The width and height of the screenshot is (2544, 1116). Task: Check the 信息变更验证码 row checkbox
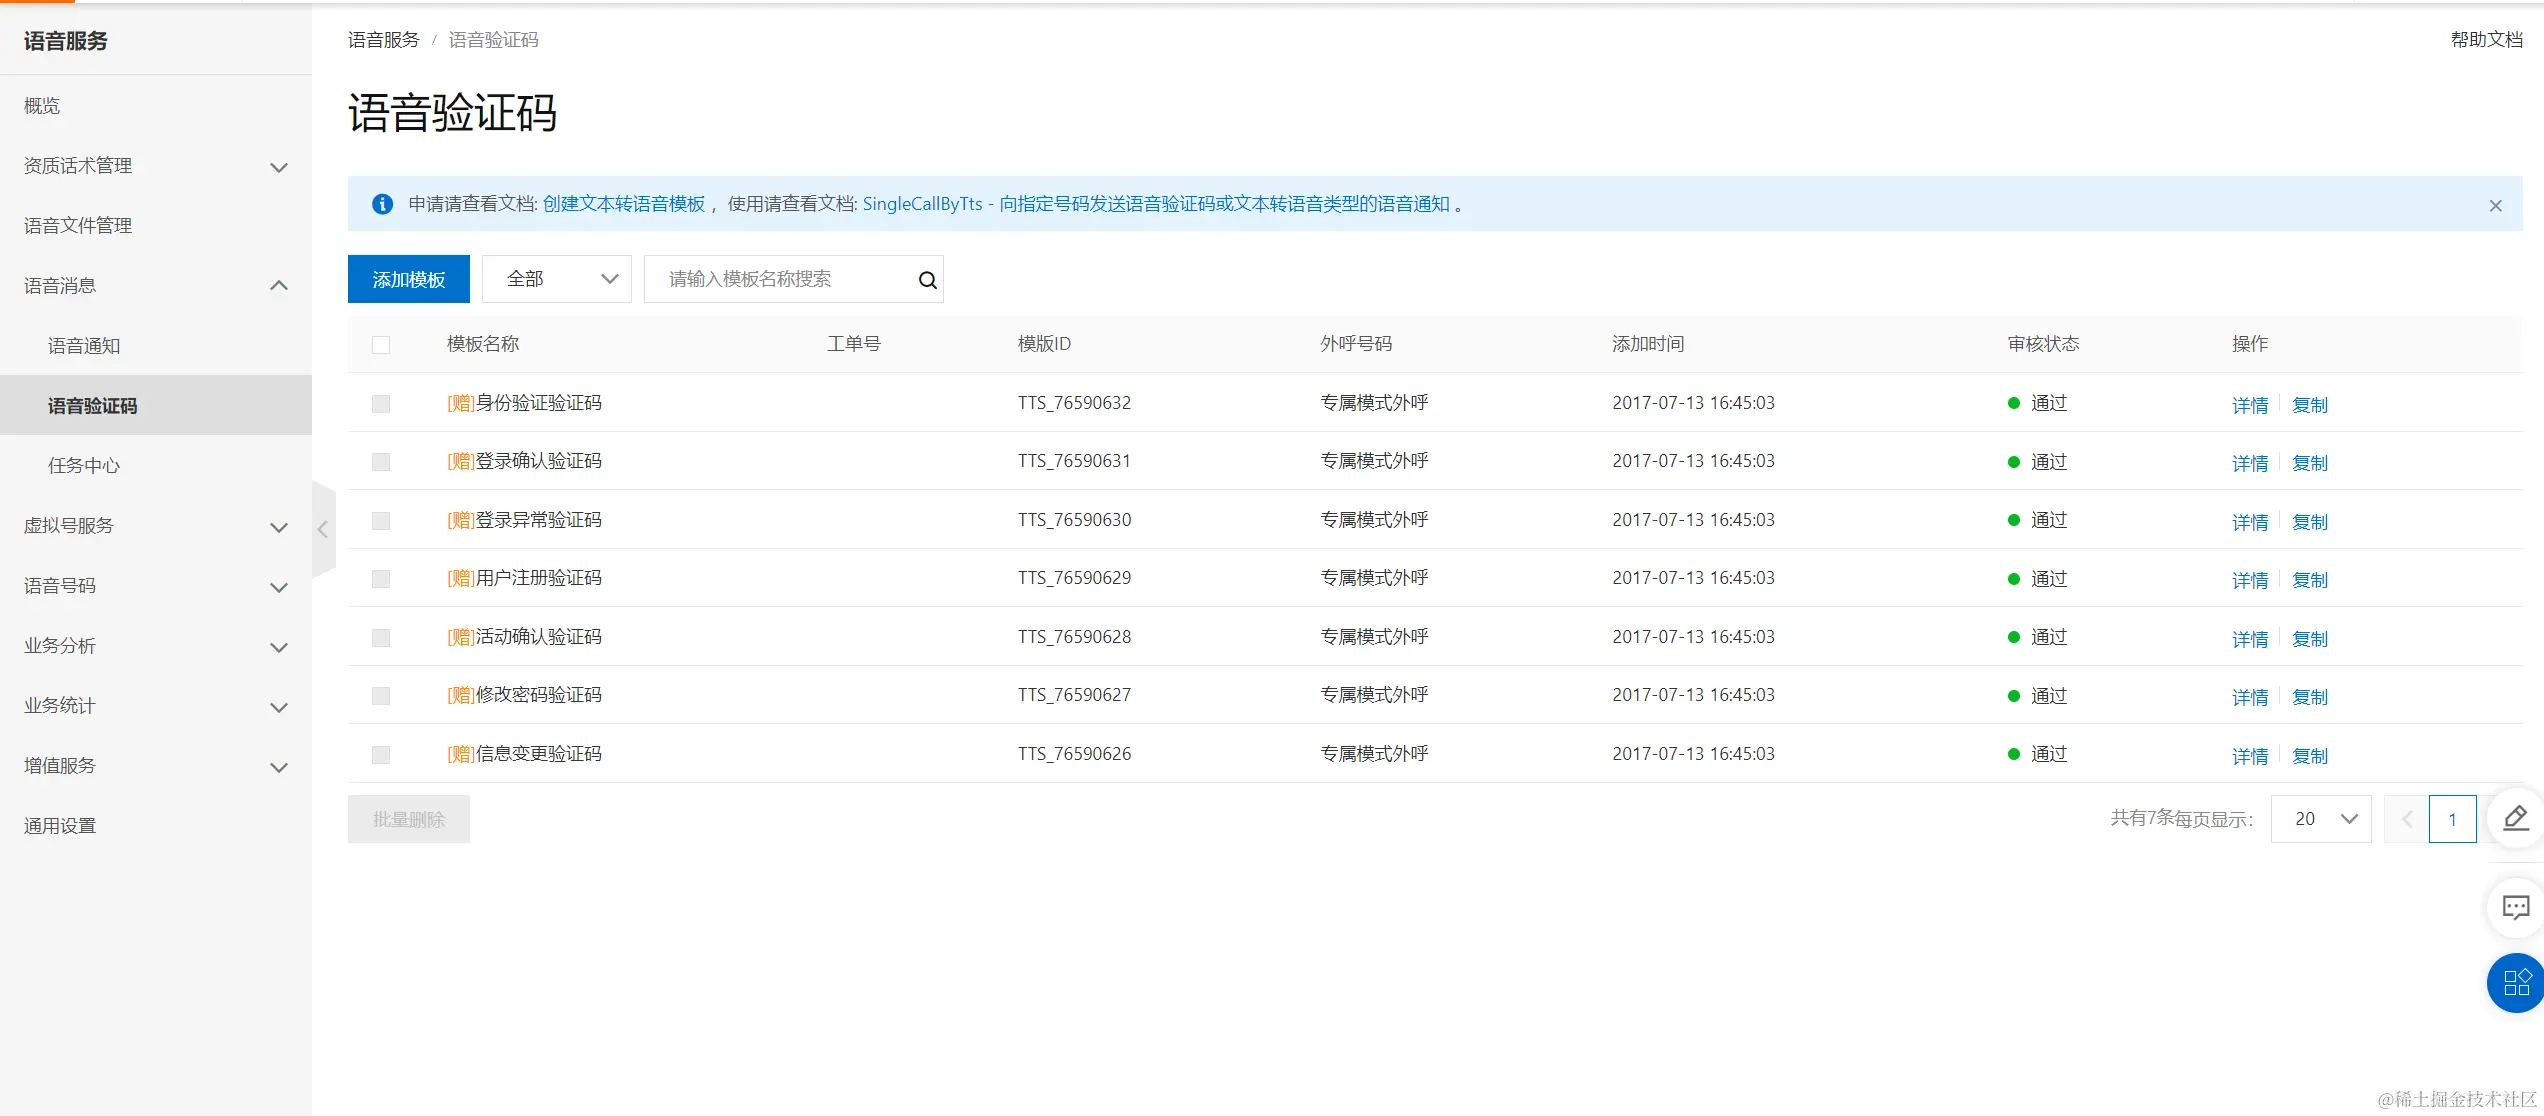pos(381,755)
